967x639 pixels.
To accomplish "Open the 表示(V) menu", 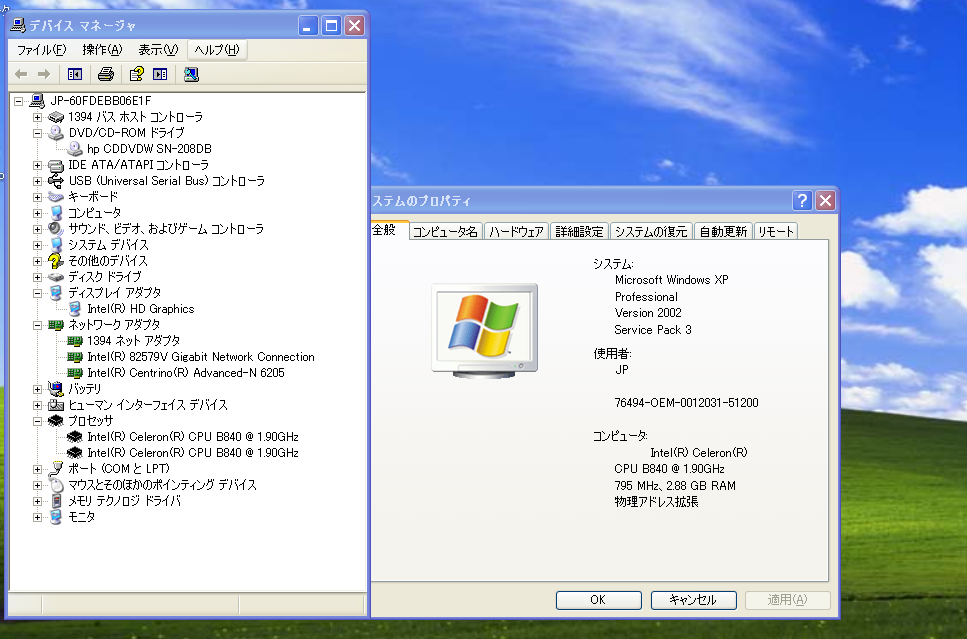I will pyautogui.click(x=158, y=50).
